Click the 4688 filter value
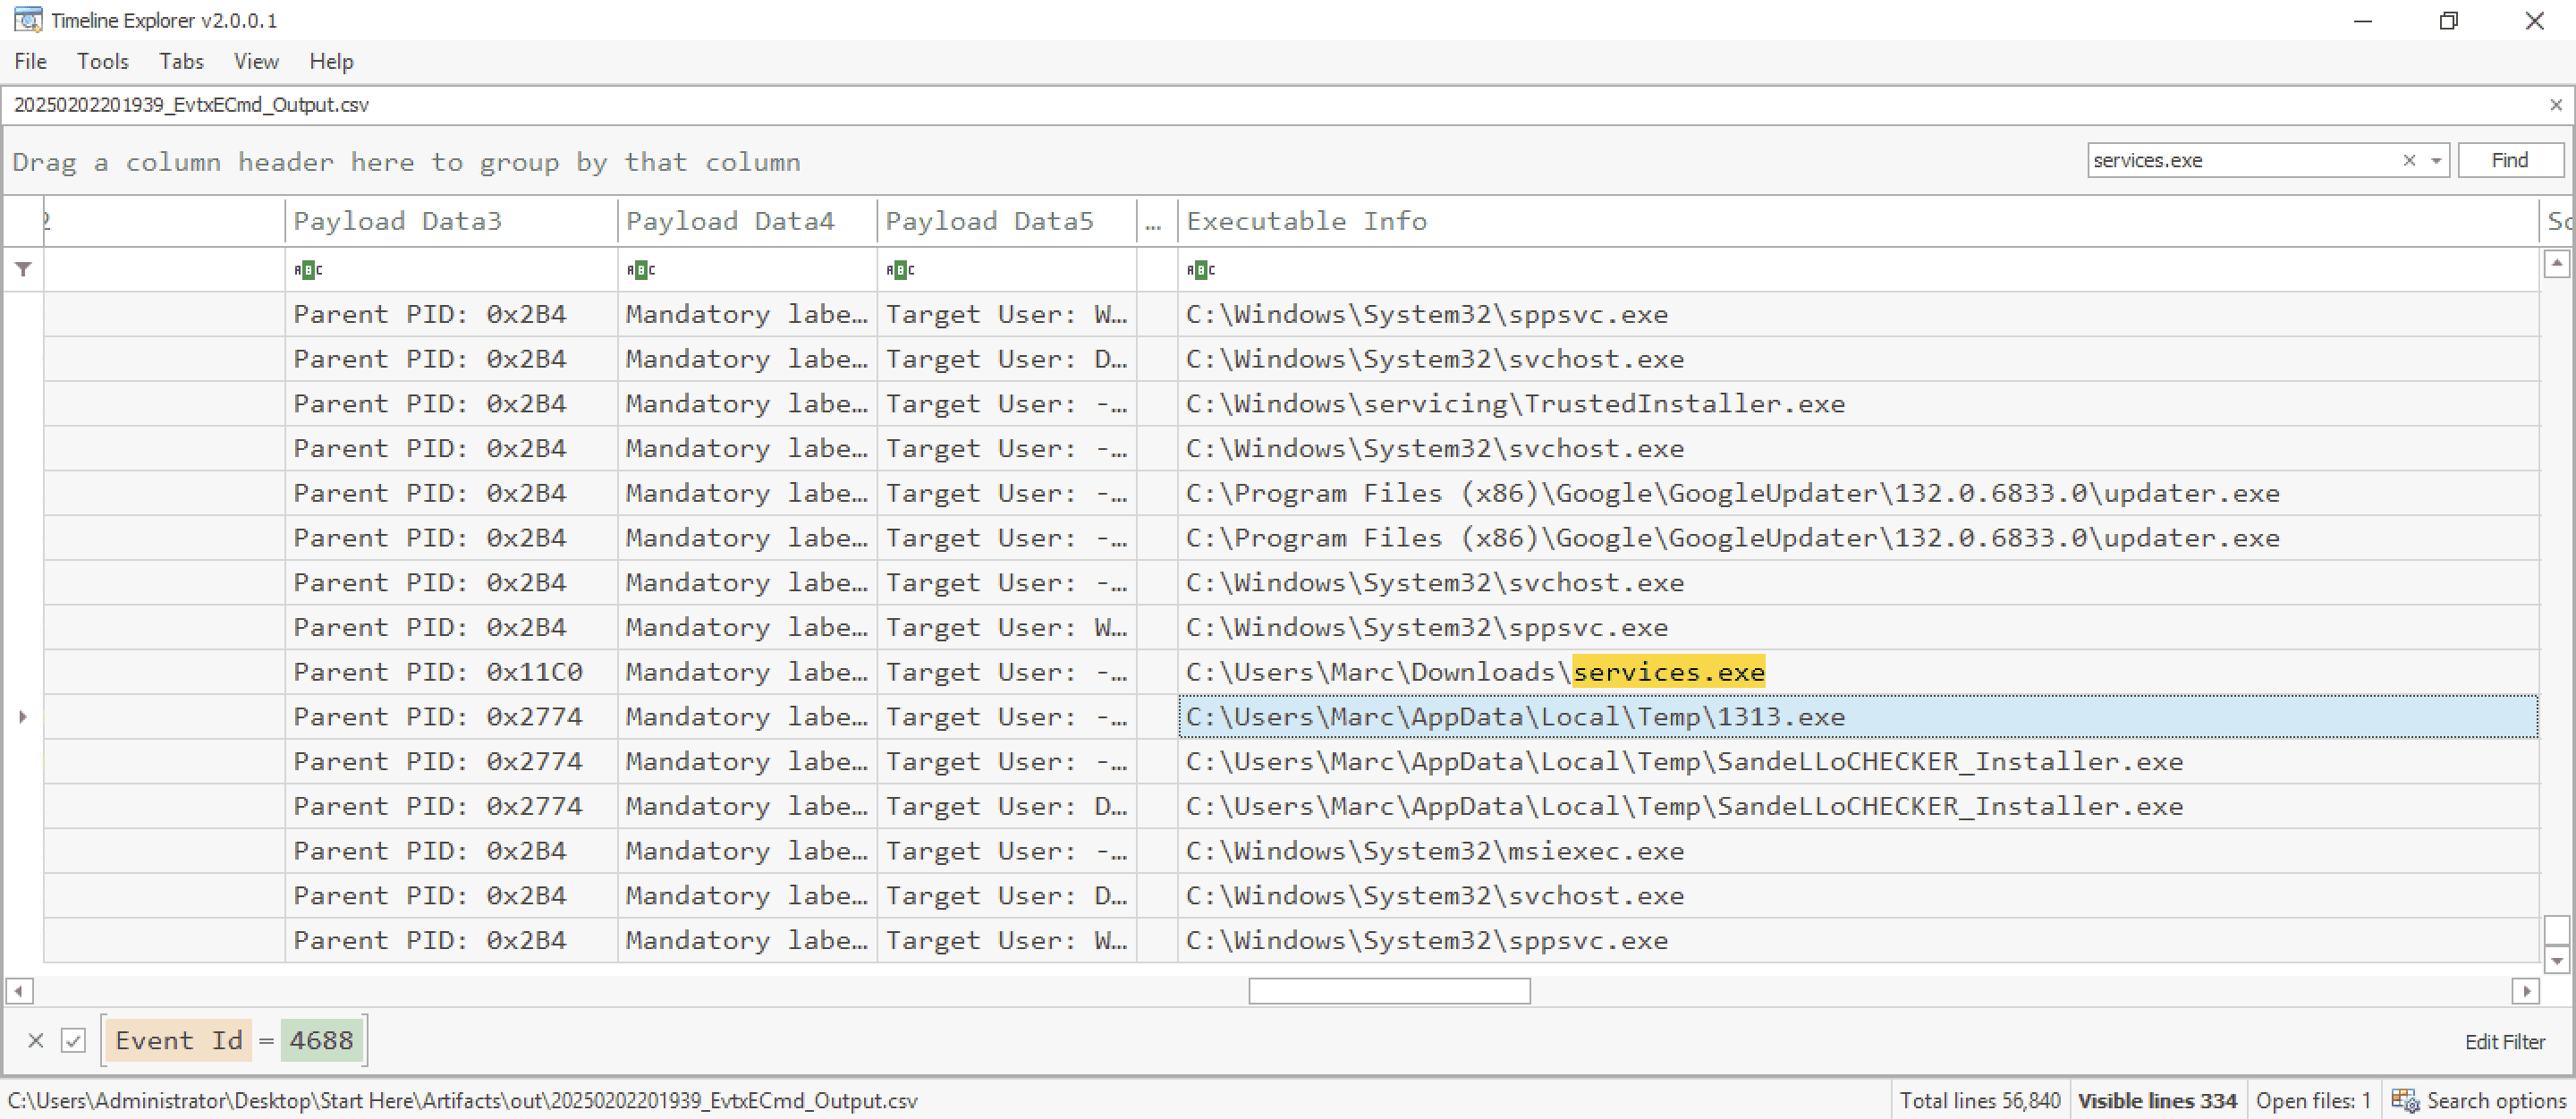Image resolution: width=2576 pixels, height=1119 pixels. point(321,1040)
